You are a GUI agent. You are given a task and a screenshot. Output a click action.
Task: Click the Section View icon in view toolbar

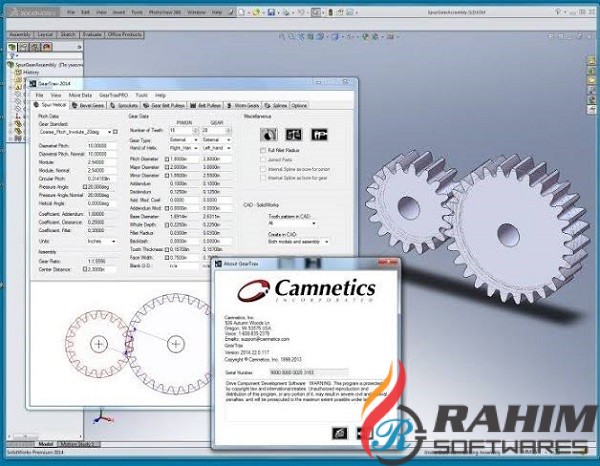(x=311, y=37)
